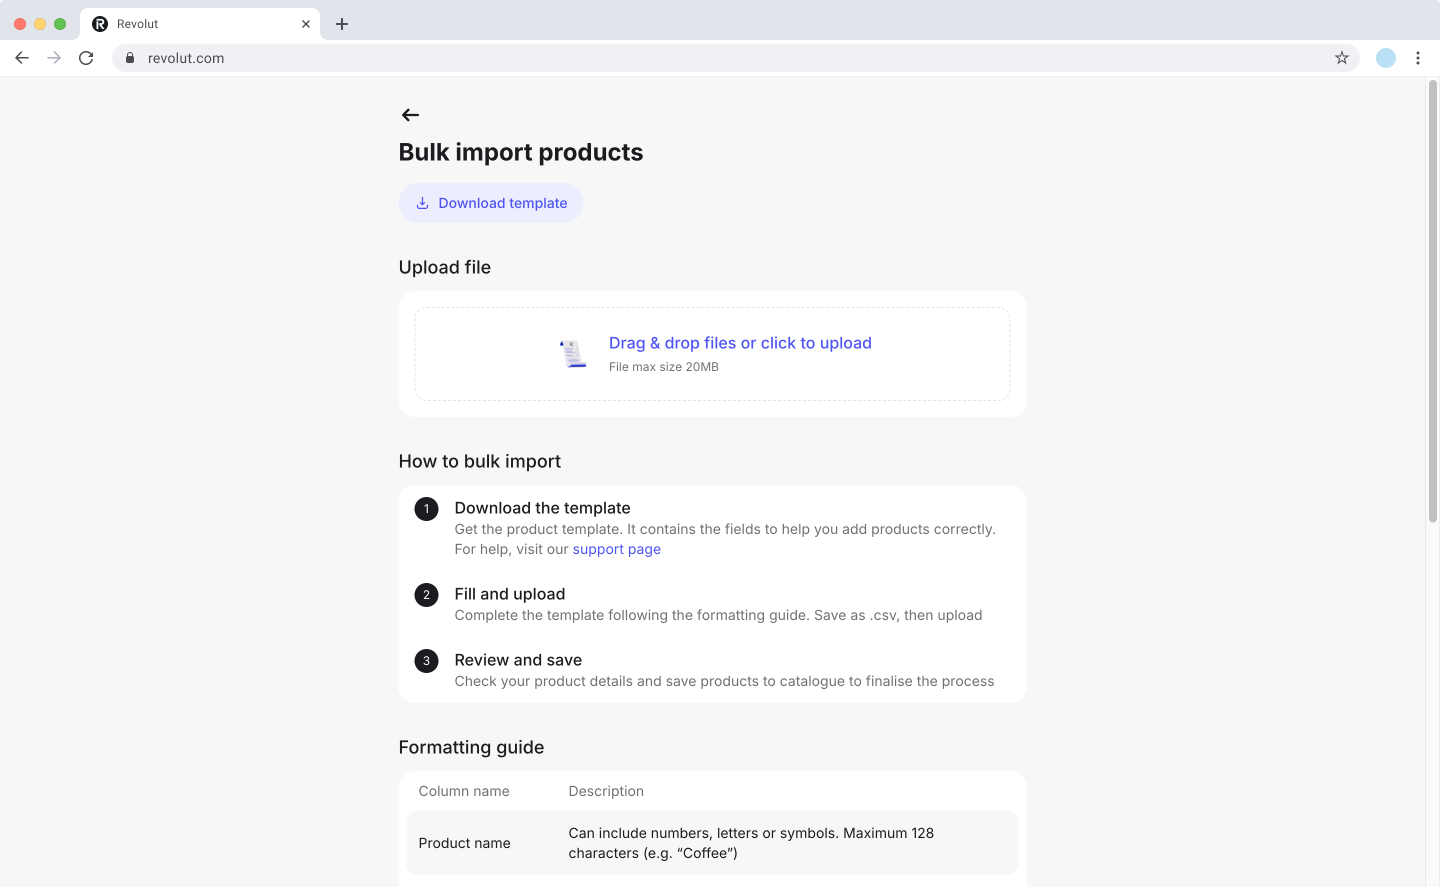Open a new tab with the plus button
Screen dimensions: 1440x887
[x=342, y=24]
